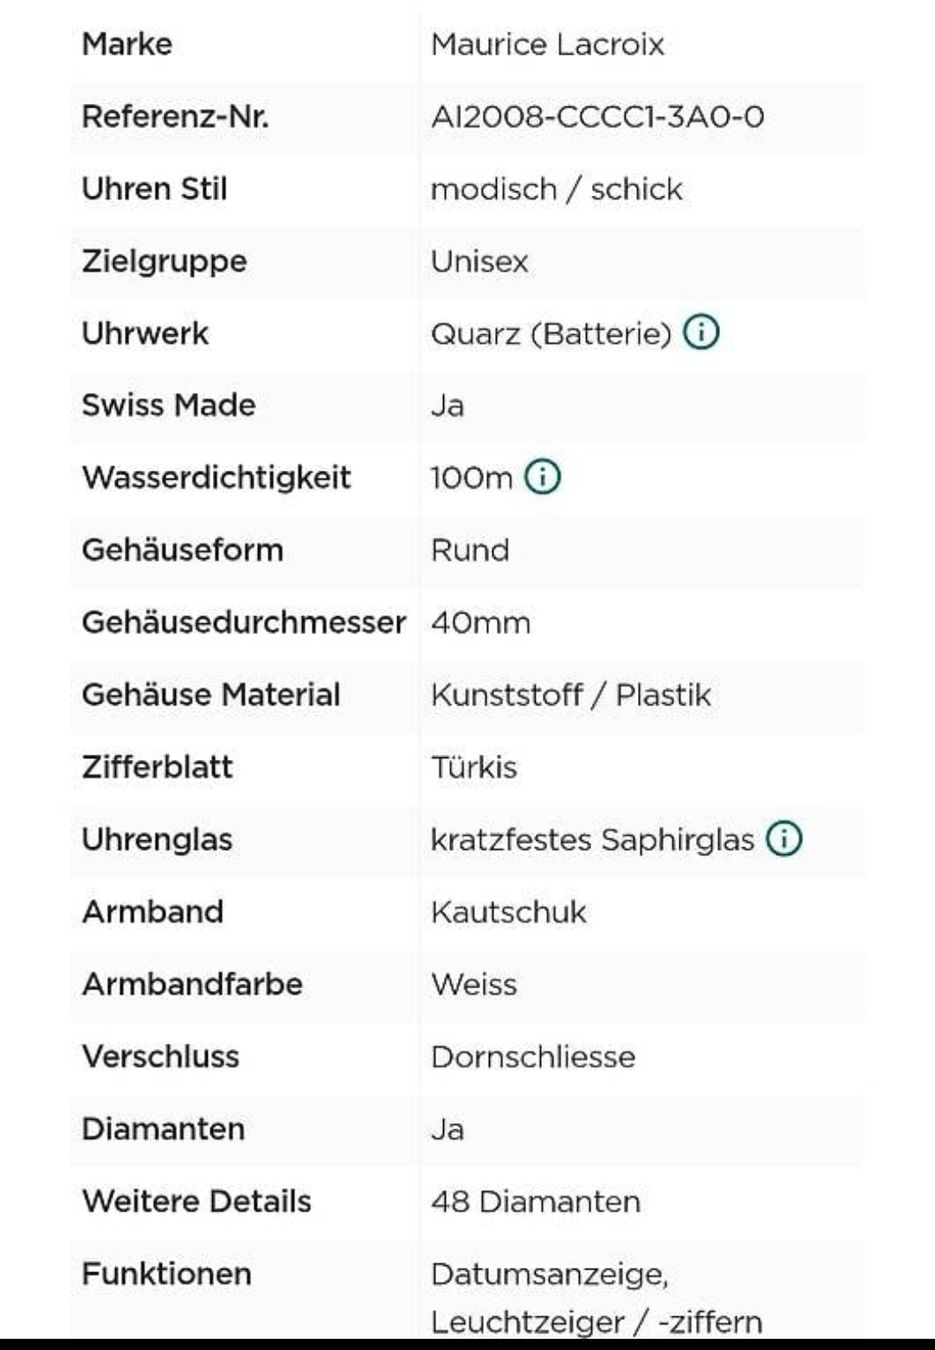Select the reference number AI2008-CCCC1-3A0-0
The height and width of the screenshot is (1350, 935).
point(597,117)
